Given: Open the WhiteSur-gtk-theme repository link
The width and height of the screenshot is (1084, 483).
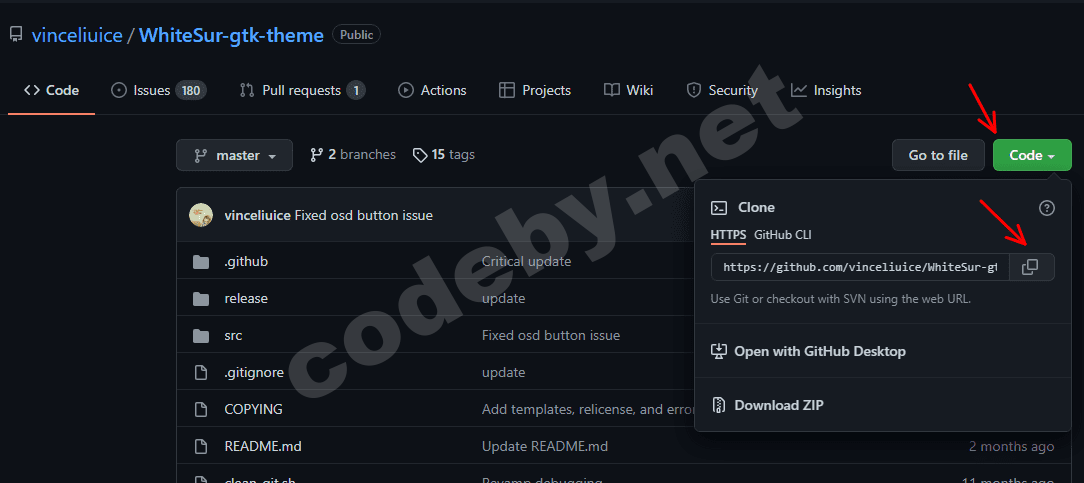Looking at the screenshot, I should [232, 35].
